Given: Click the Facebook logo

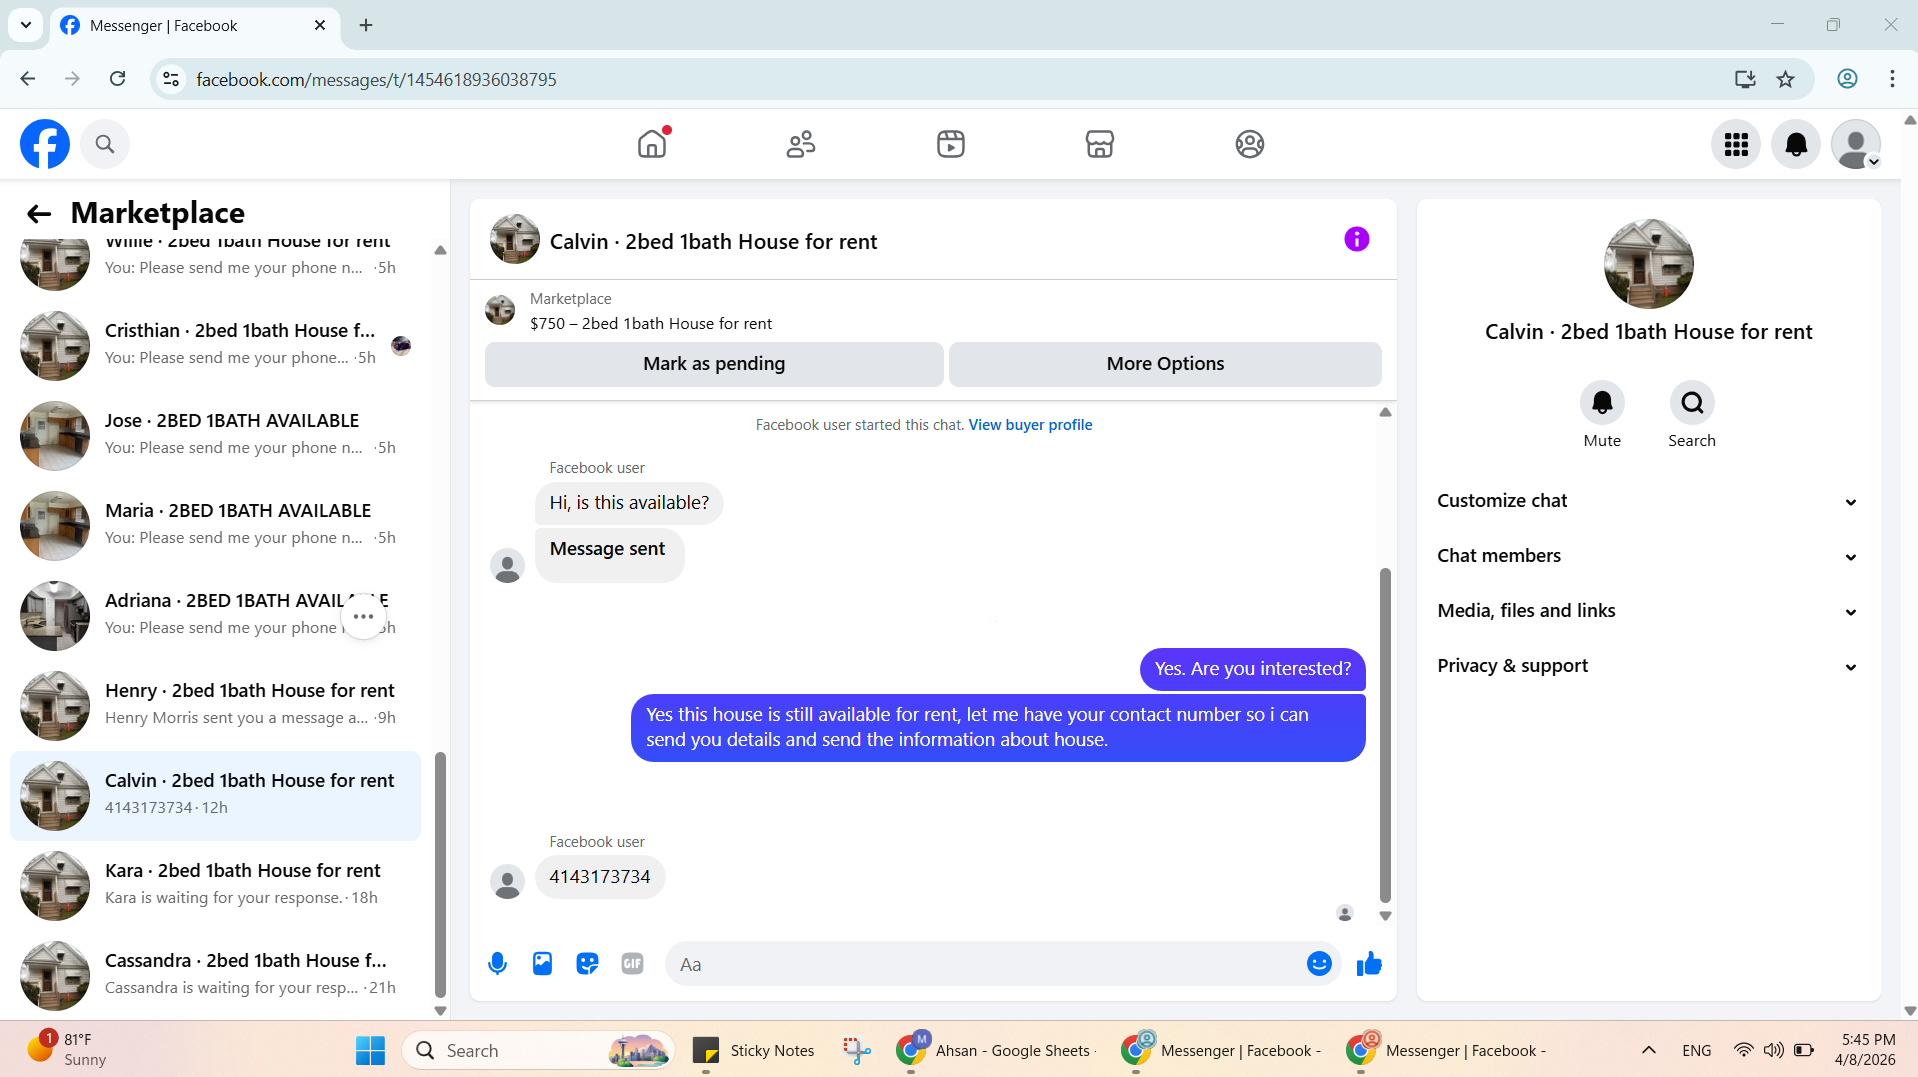Looking at the screenshot, I should pyautogui.click(x=45, y=145).
